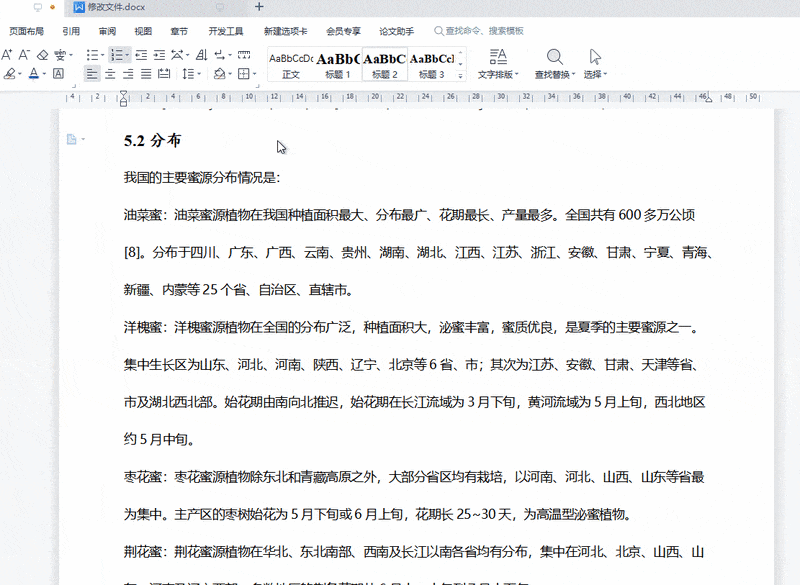This screenshot has height=585, width=800.
Task: Expand the line spacing dropdown
Action: 201,74
